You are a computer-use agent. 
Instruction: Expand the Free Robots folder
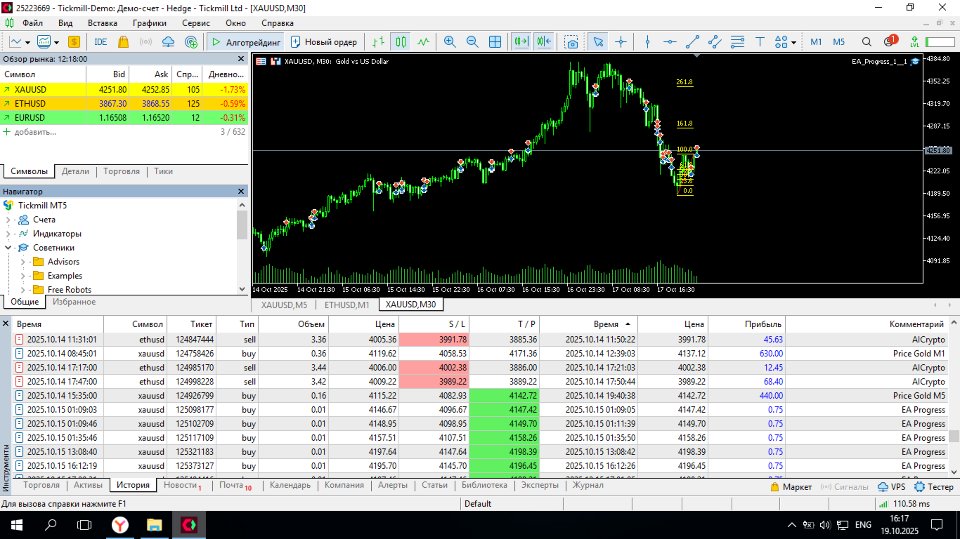tap(23, 290)
